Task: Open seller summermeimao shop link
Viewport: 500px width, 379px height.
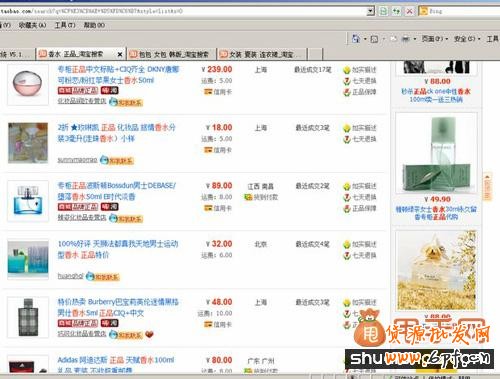Action: pyautogui.click(x=77, y=160)
